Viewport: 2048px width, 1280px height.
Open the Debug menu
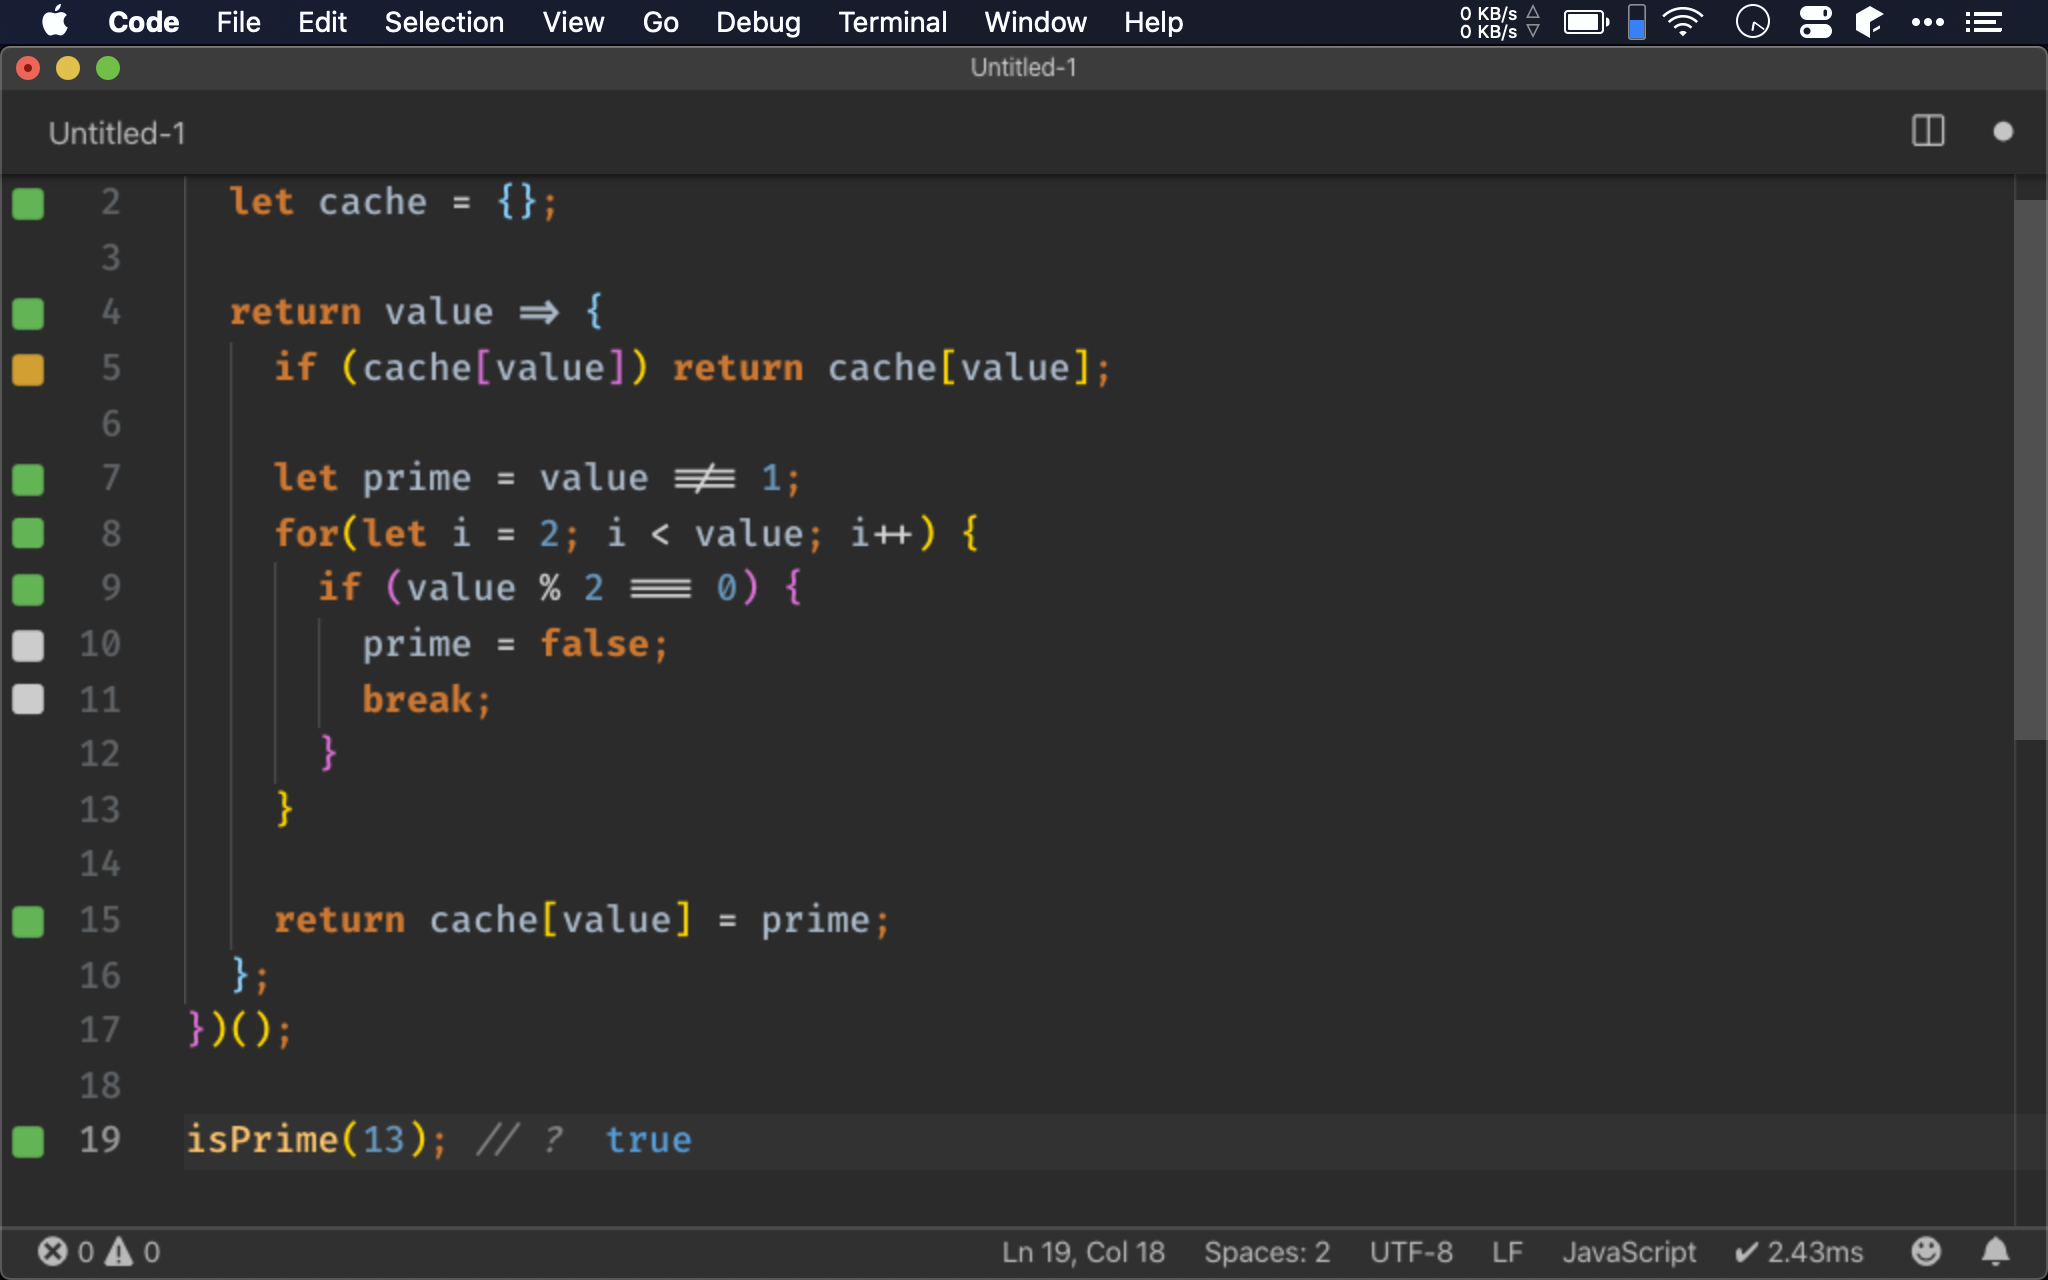pyautogui.click(x=758, y=22)
